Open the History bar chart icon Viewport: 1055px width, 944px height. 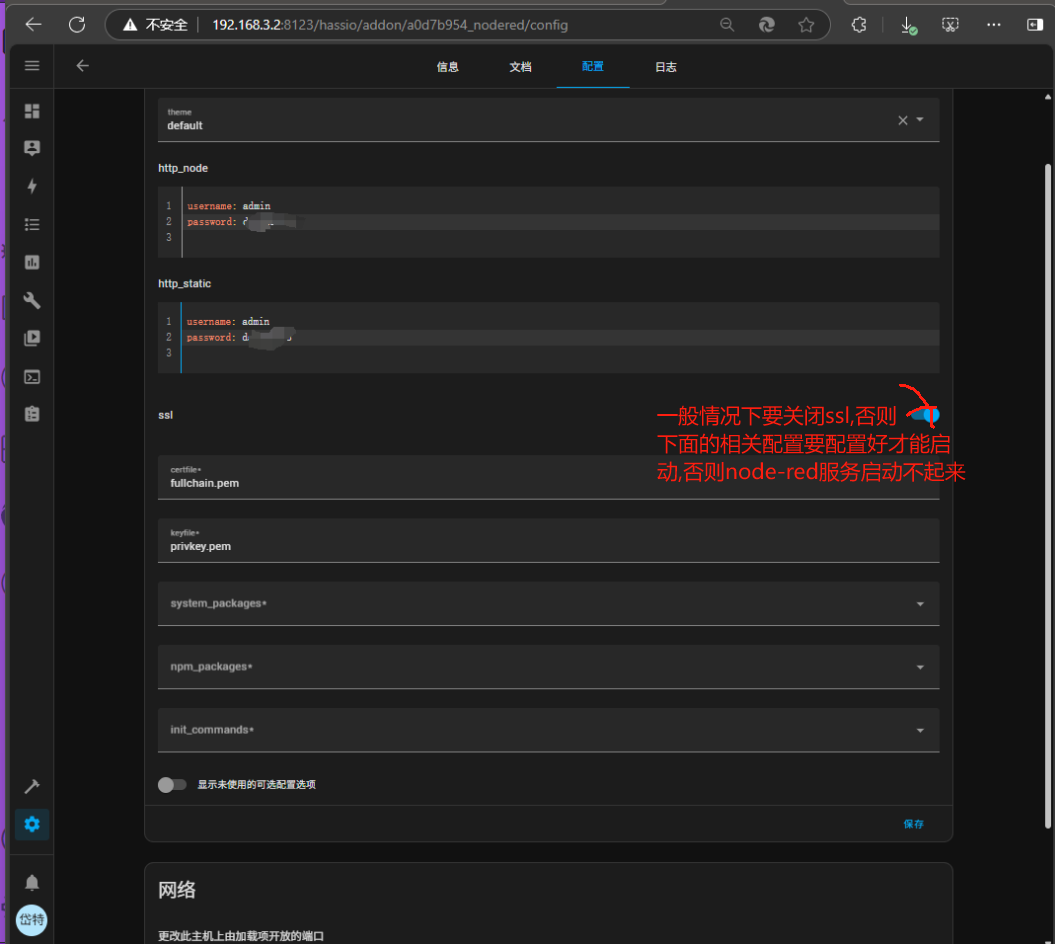click(32, 262)
